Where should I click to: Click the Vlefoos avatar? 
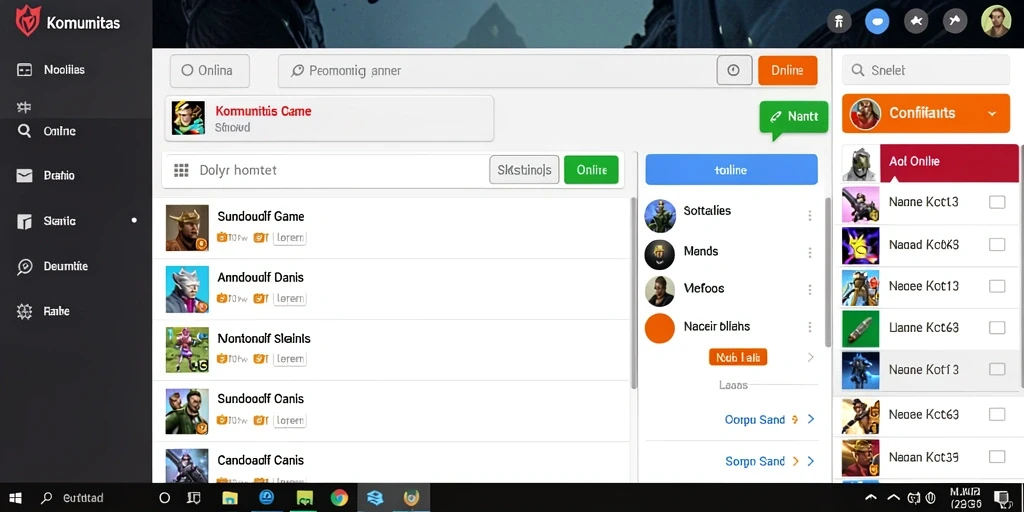click(x=660, y=291)
